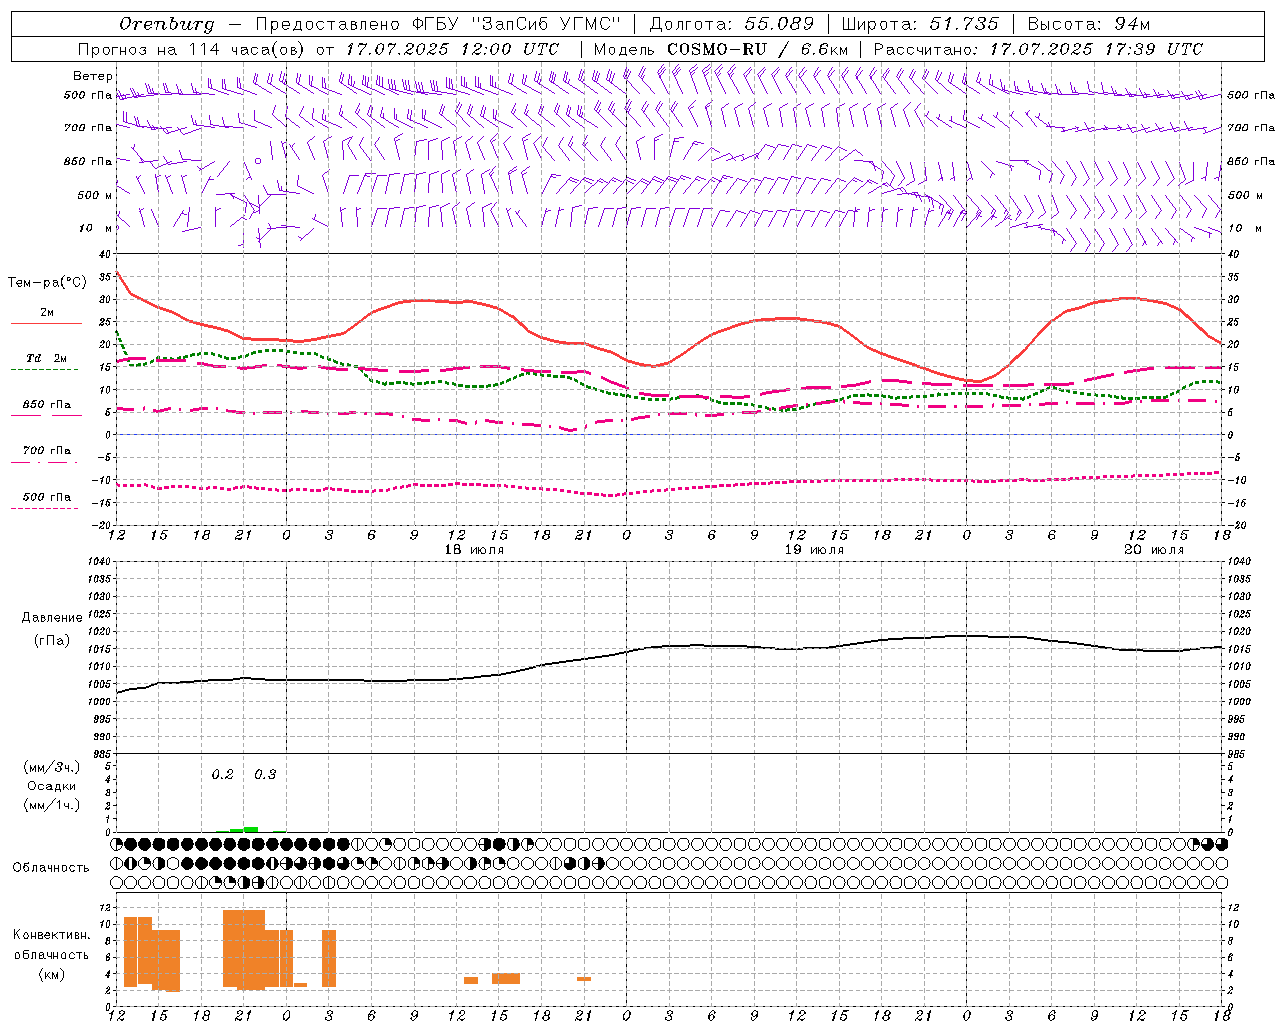Click "19 июля" date label under temperature chart
Screen dimensions: 1280x1024
coord(814,550)
